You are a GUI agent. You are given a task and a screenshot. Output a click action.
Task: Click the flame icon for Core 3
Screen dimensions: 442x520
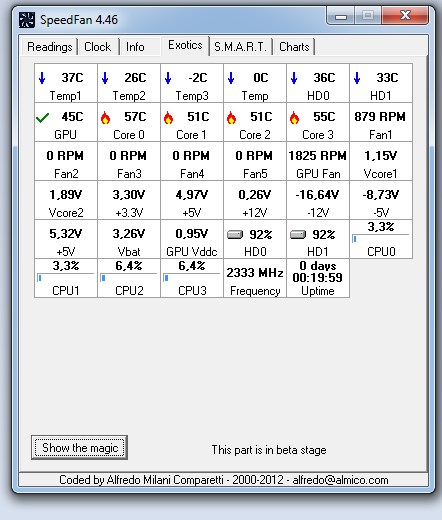click(294, 117)
